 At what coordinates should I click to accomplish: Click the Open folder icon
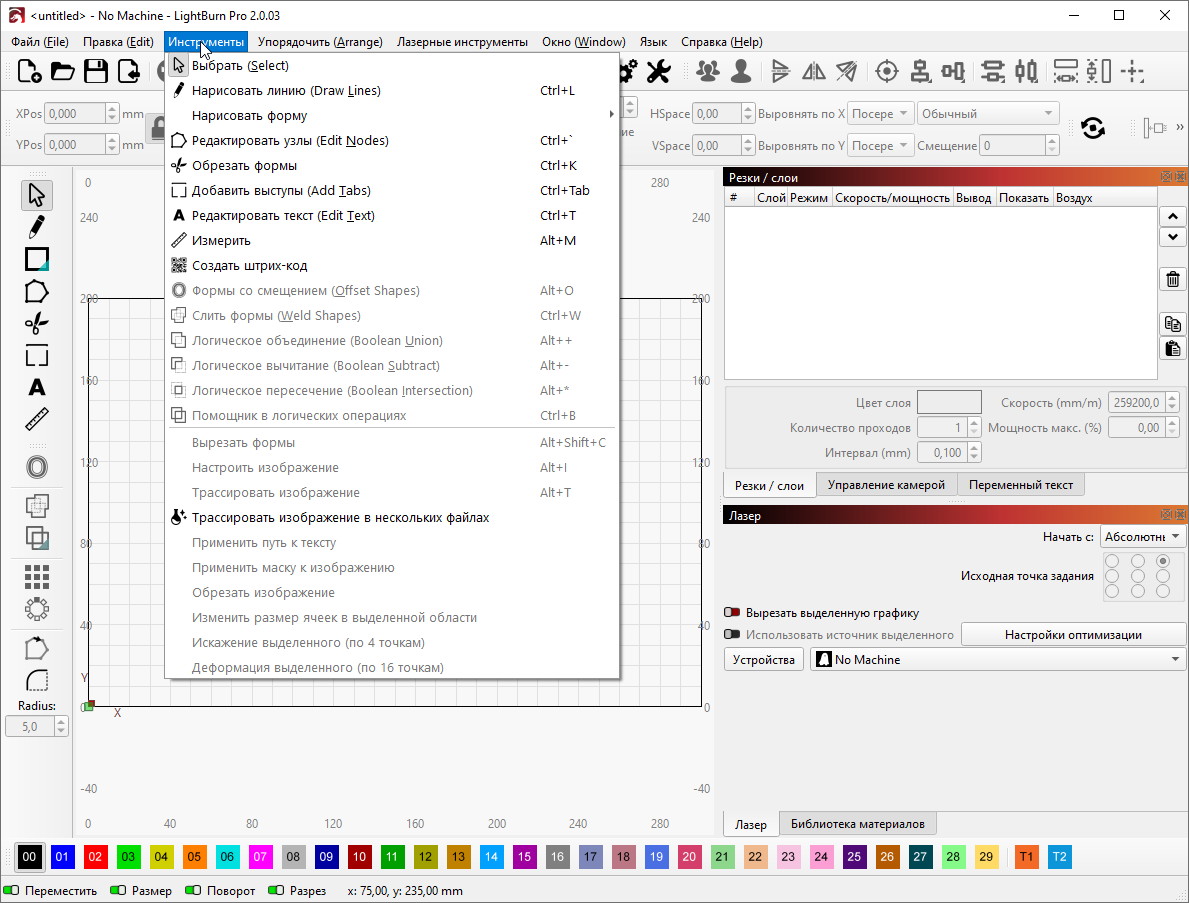pyautogui.click(x=62, y=71)
